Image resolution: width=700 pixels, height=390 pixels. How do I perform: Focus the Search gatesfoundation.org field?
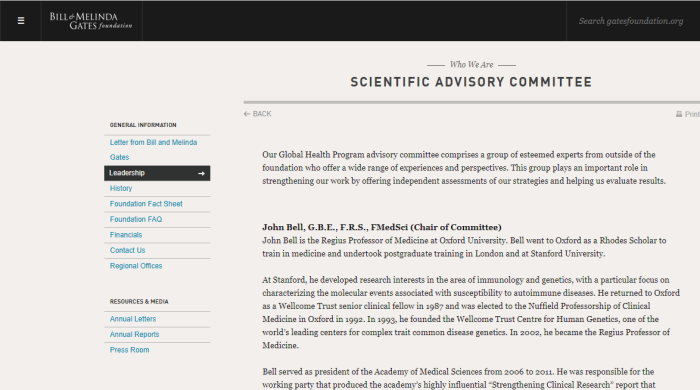[x=631, y=21]
